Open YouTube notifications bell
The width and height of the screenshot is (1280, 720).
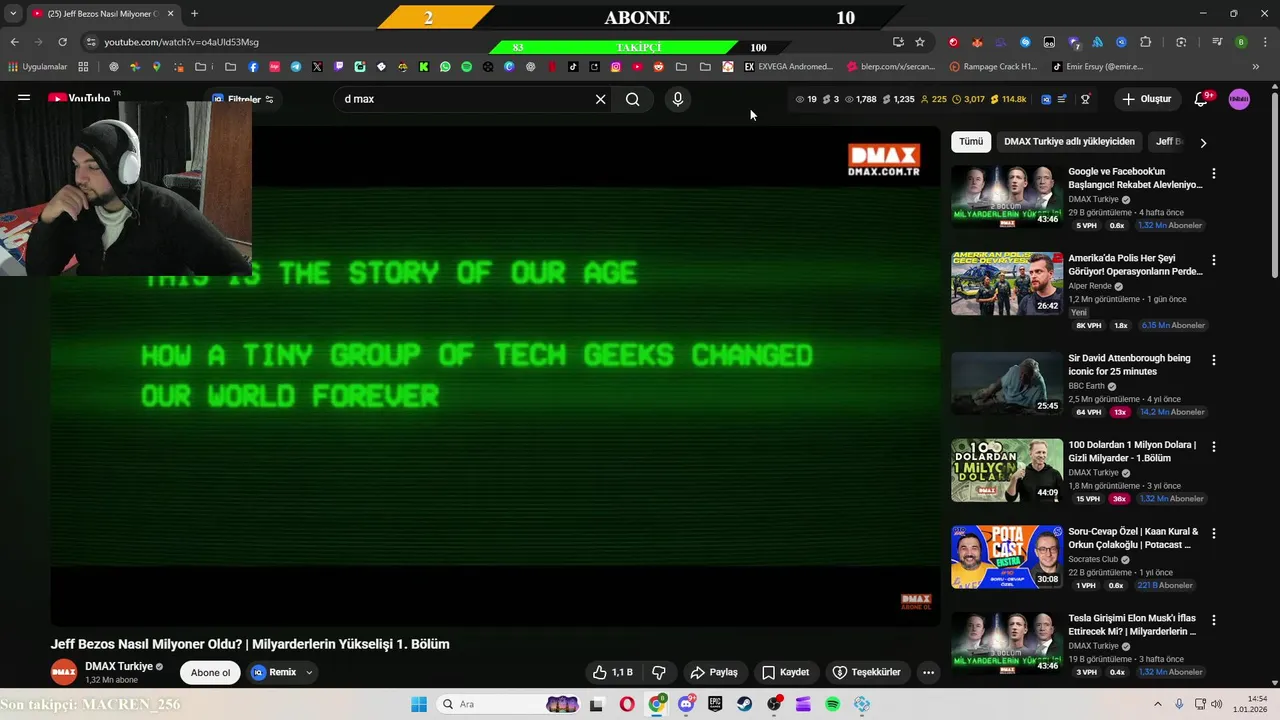[1203, 99]
